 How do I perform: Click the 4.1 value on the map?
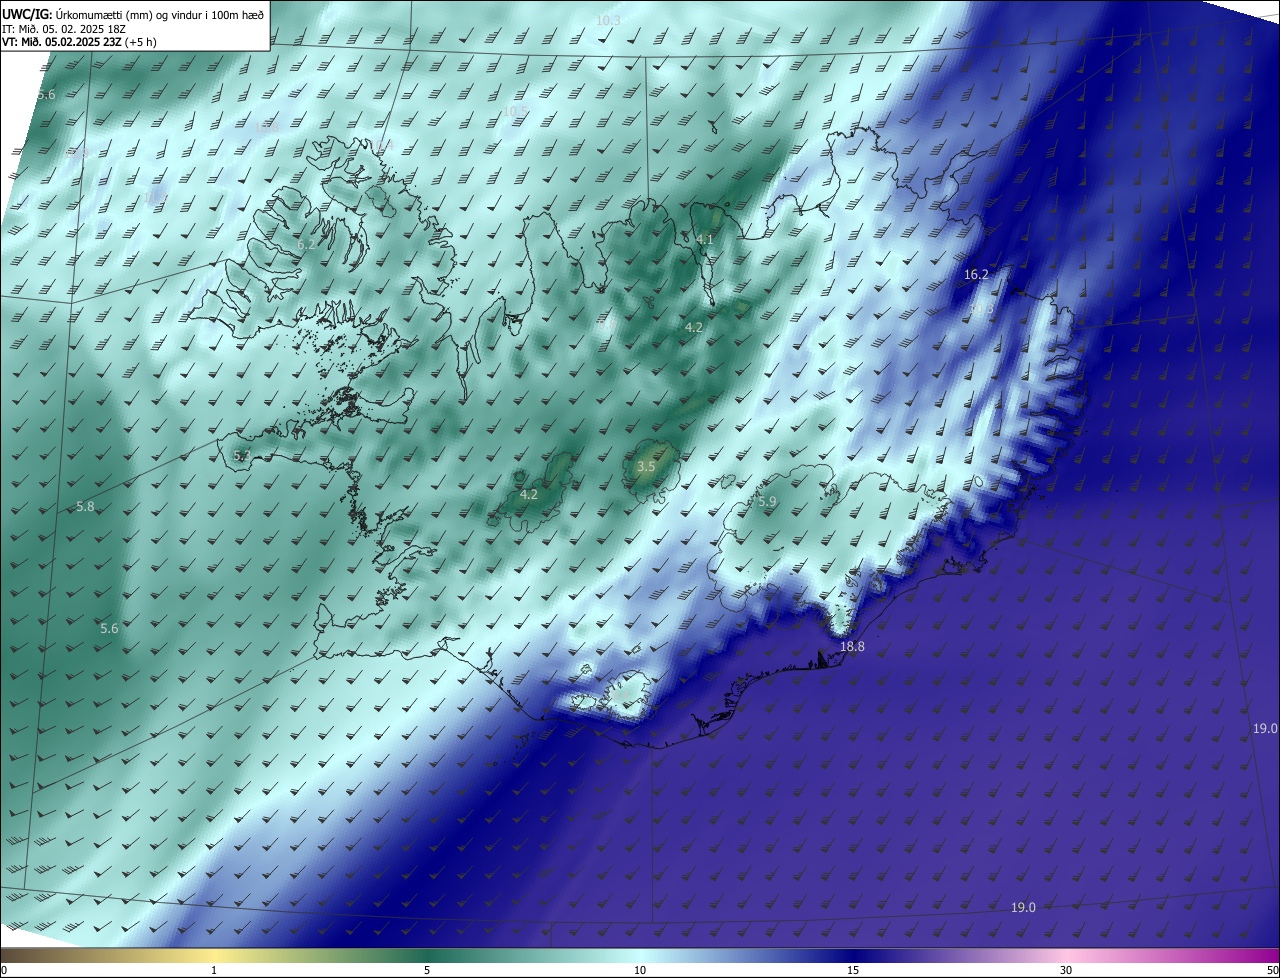(705, 239)
